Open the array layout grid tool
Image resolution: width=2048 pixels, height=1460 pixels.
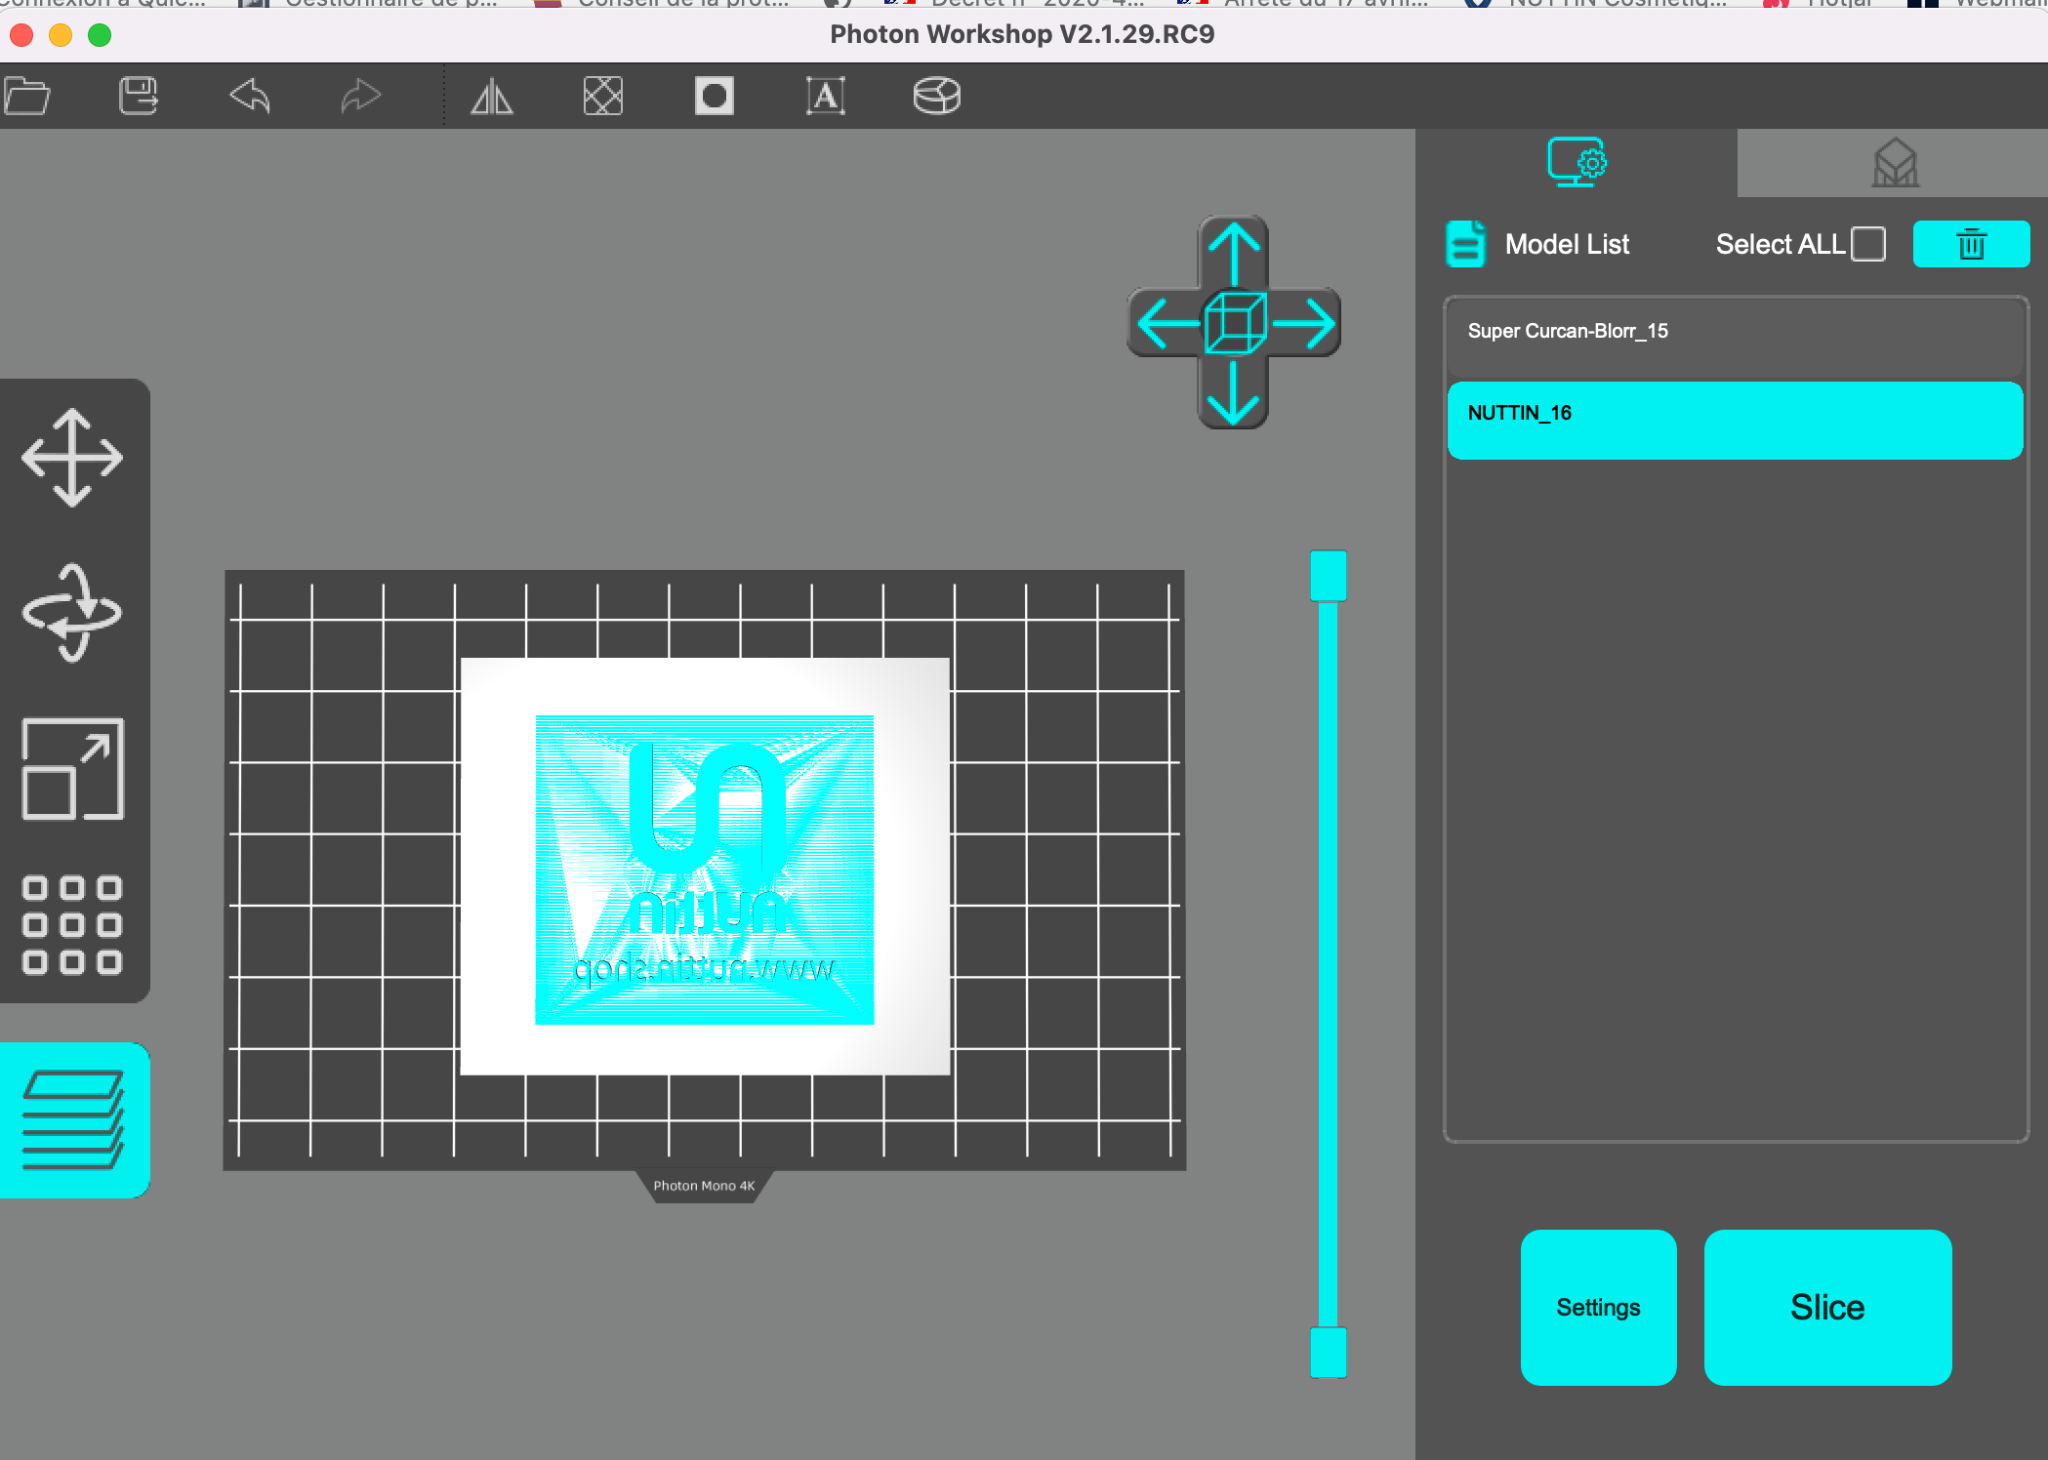[x=72, y=925]
